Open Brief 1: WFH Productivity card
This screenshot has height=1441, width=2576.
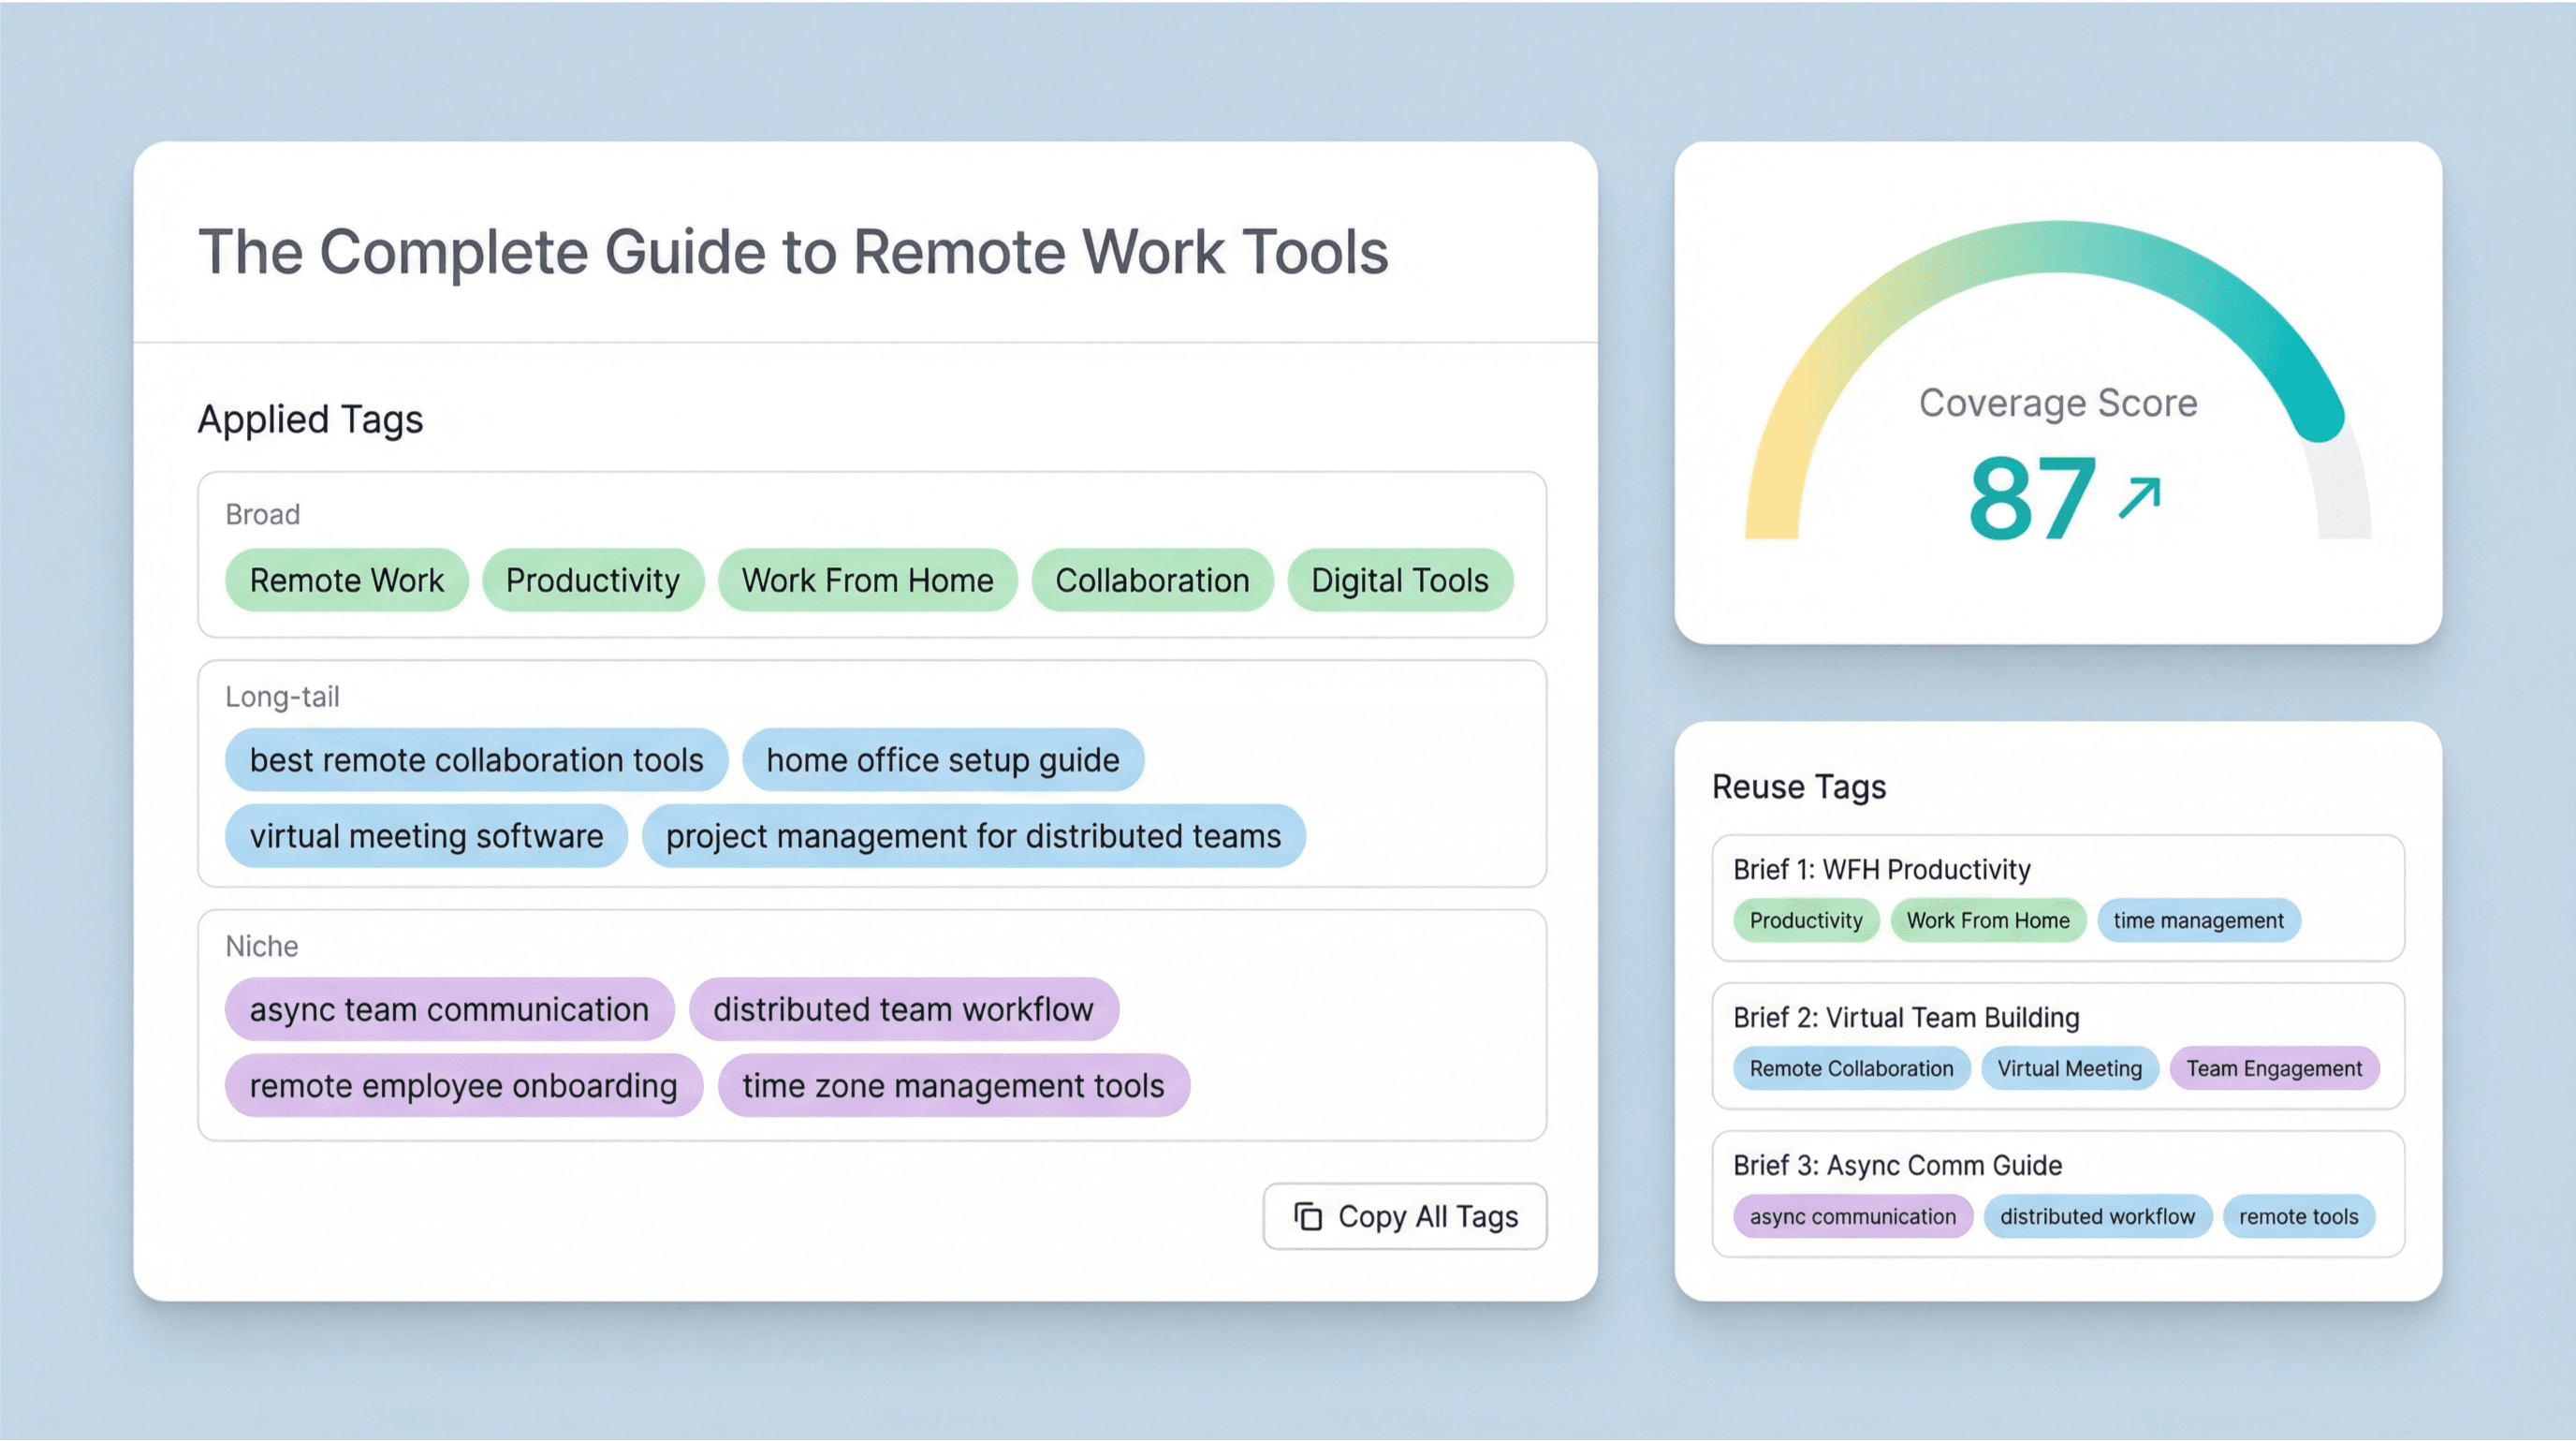pos(1881,869)
